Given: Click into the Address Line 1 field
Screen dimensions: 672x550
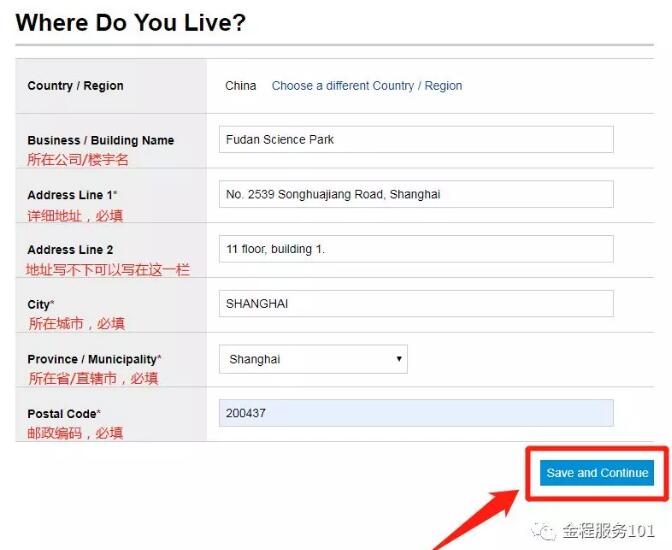Looking at the screenshot, I should (416, 194).
